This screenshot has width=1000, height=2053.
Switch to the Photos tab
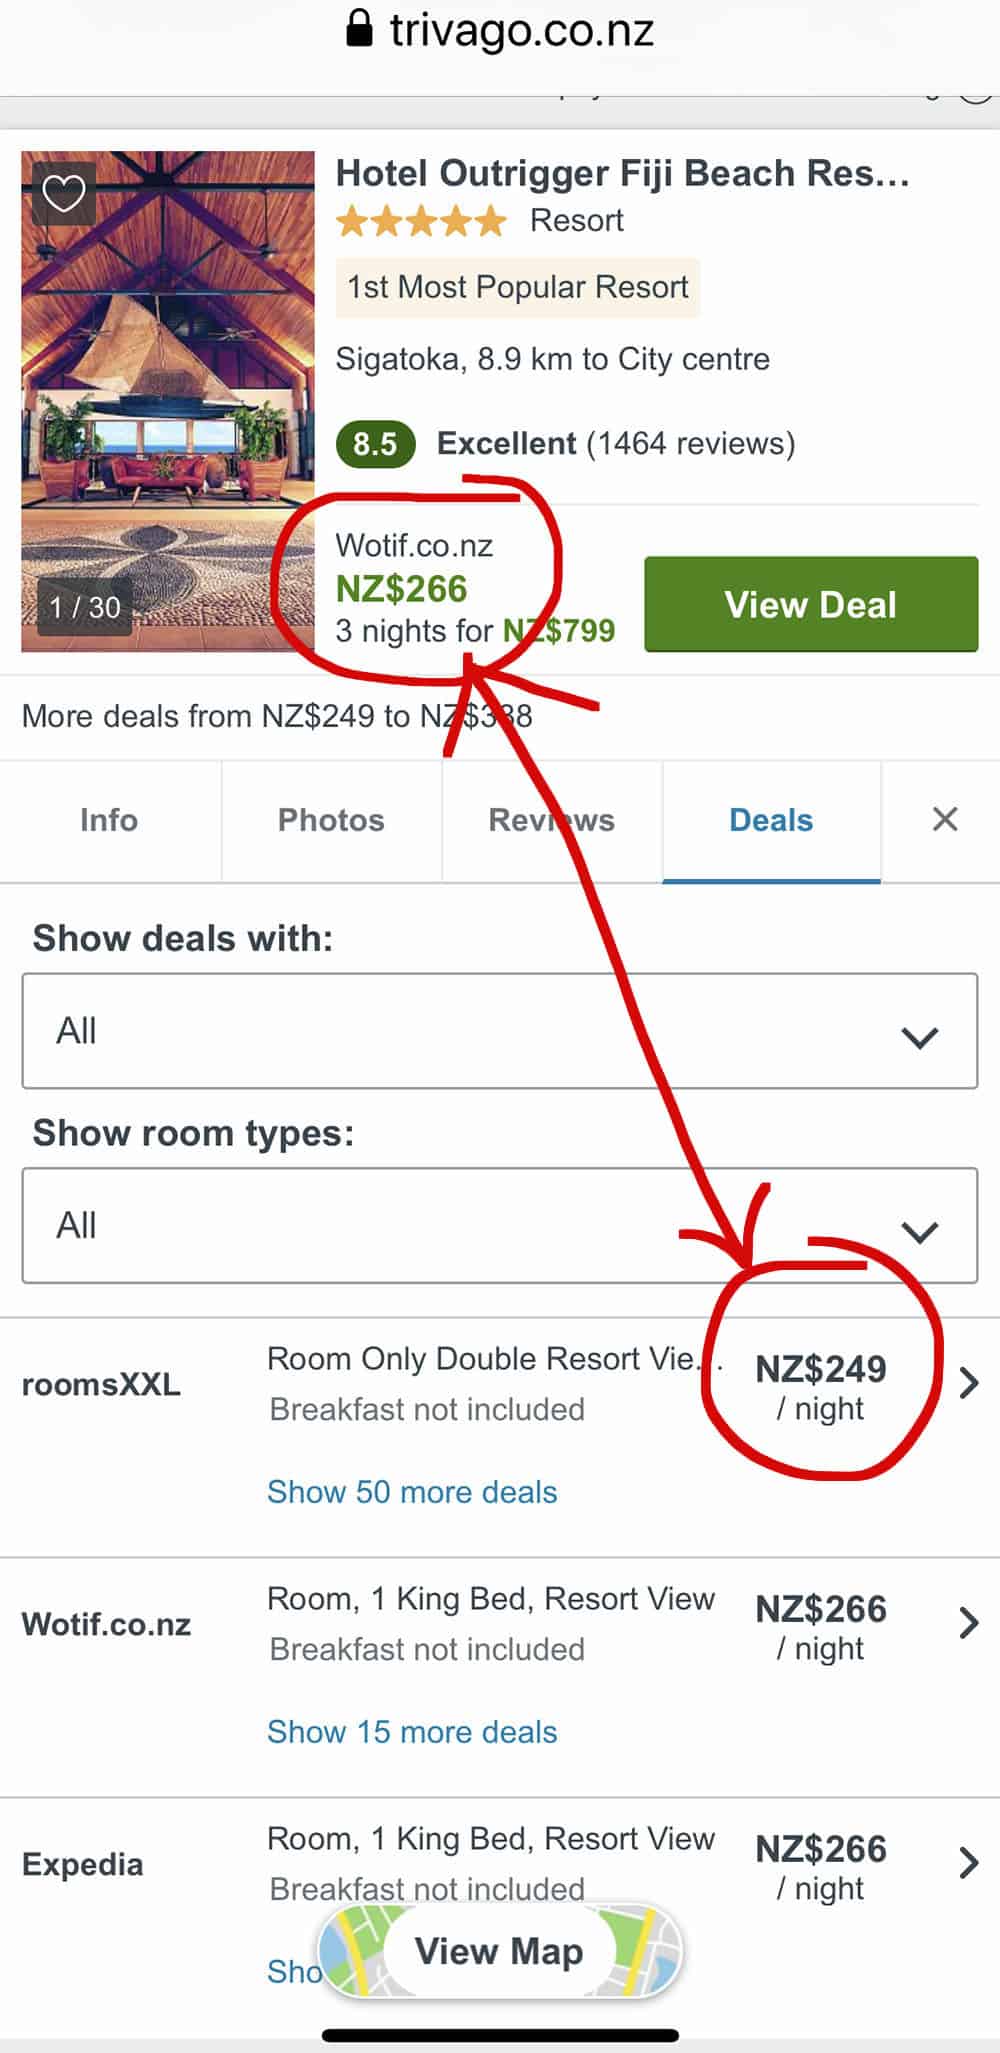pyautogui.click(x=331, y=820)
